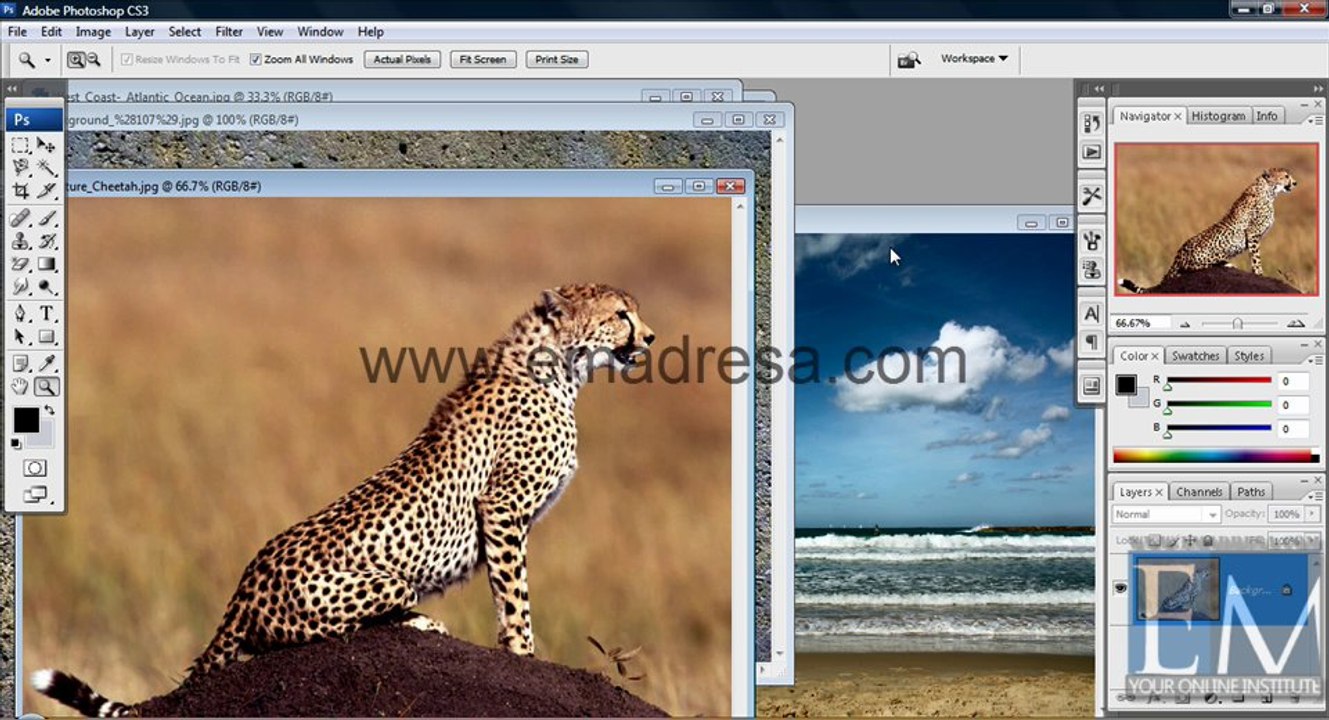Select the Brush tool
Viewport: 1329px width, 720px height.
click(x=47, y=218)
